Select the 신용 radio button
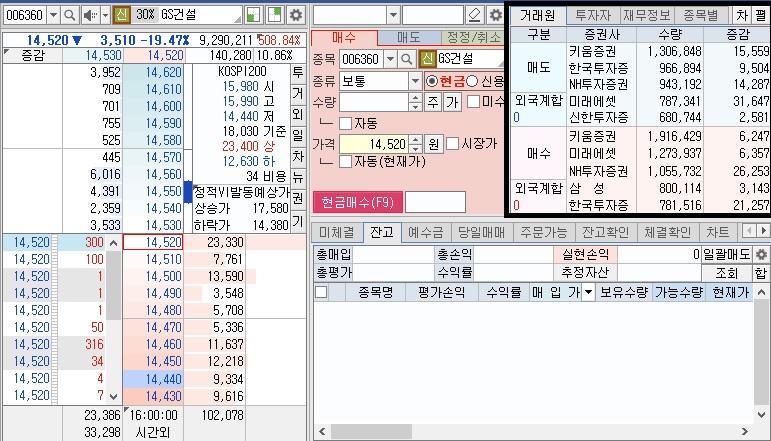 472,81
